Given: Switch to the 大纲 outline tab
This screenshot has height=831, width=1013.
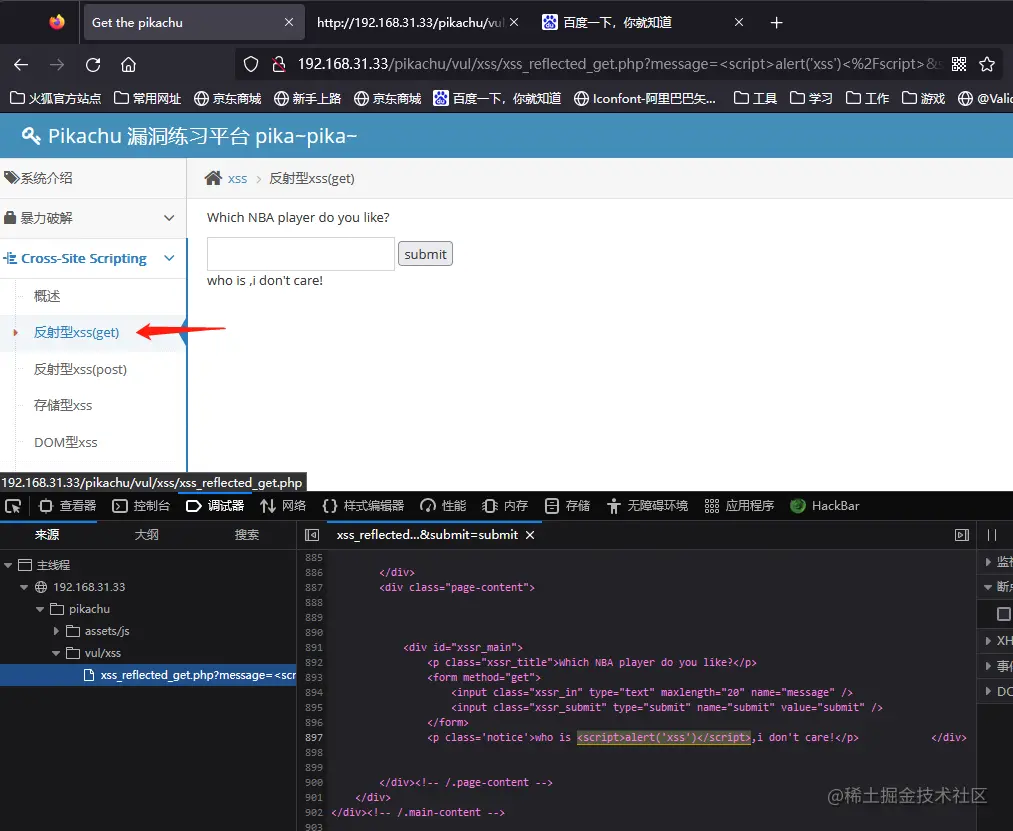Looking at the screenshot, I should tap(147, 534).
